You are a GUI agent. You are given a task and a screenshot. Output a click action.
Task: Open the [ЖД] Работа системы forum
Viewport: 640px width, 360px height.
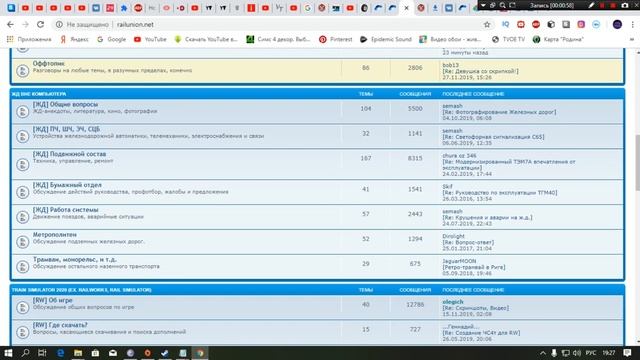point(65,210)
